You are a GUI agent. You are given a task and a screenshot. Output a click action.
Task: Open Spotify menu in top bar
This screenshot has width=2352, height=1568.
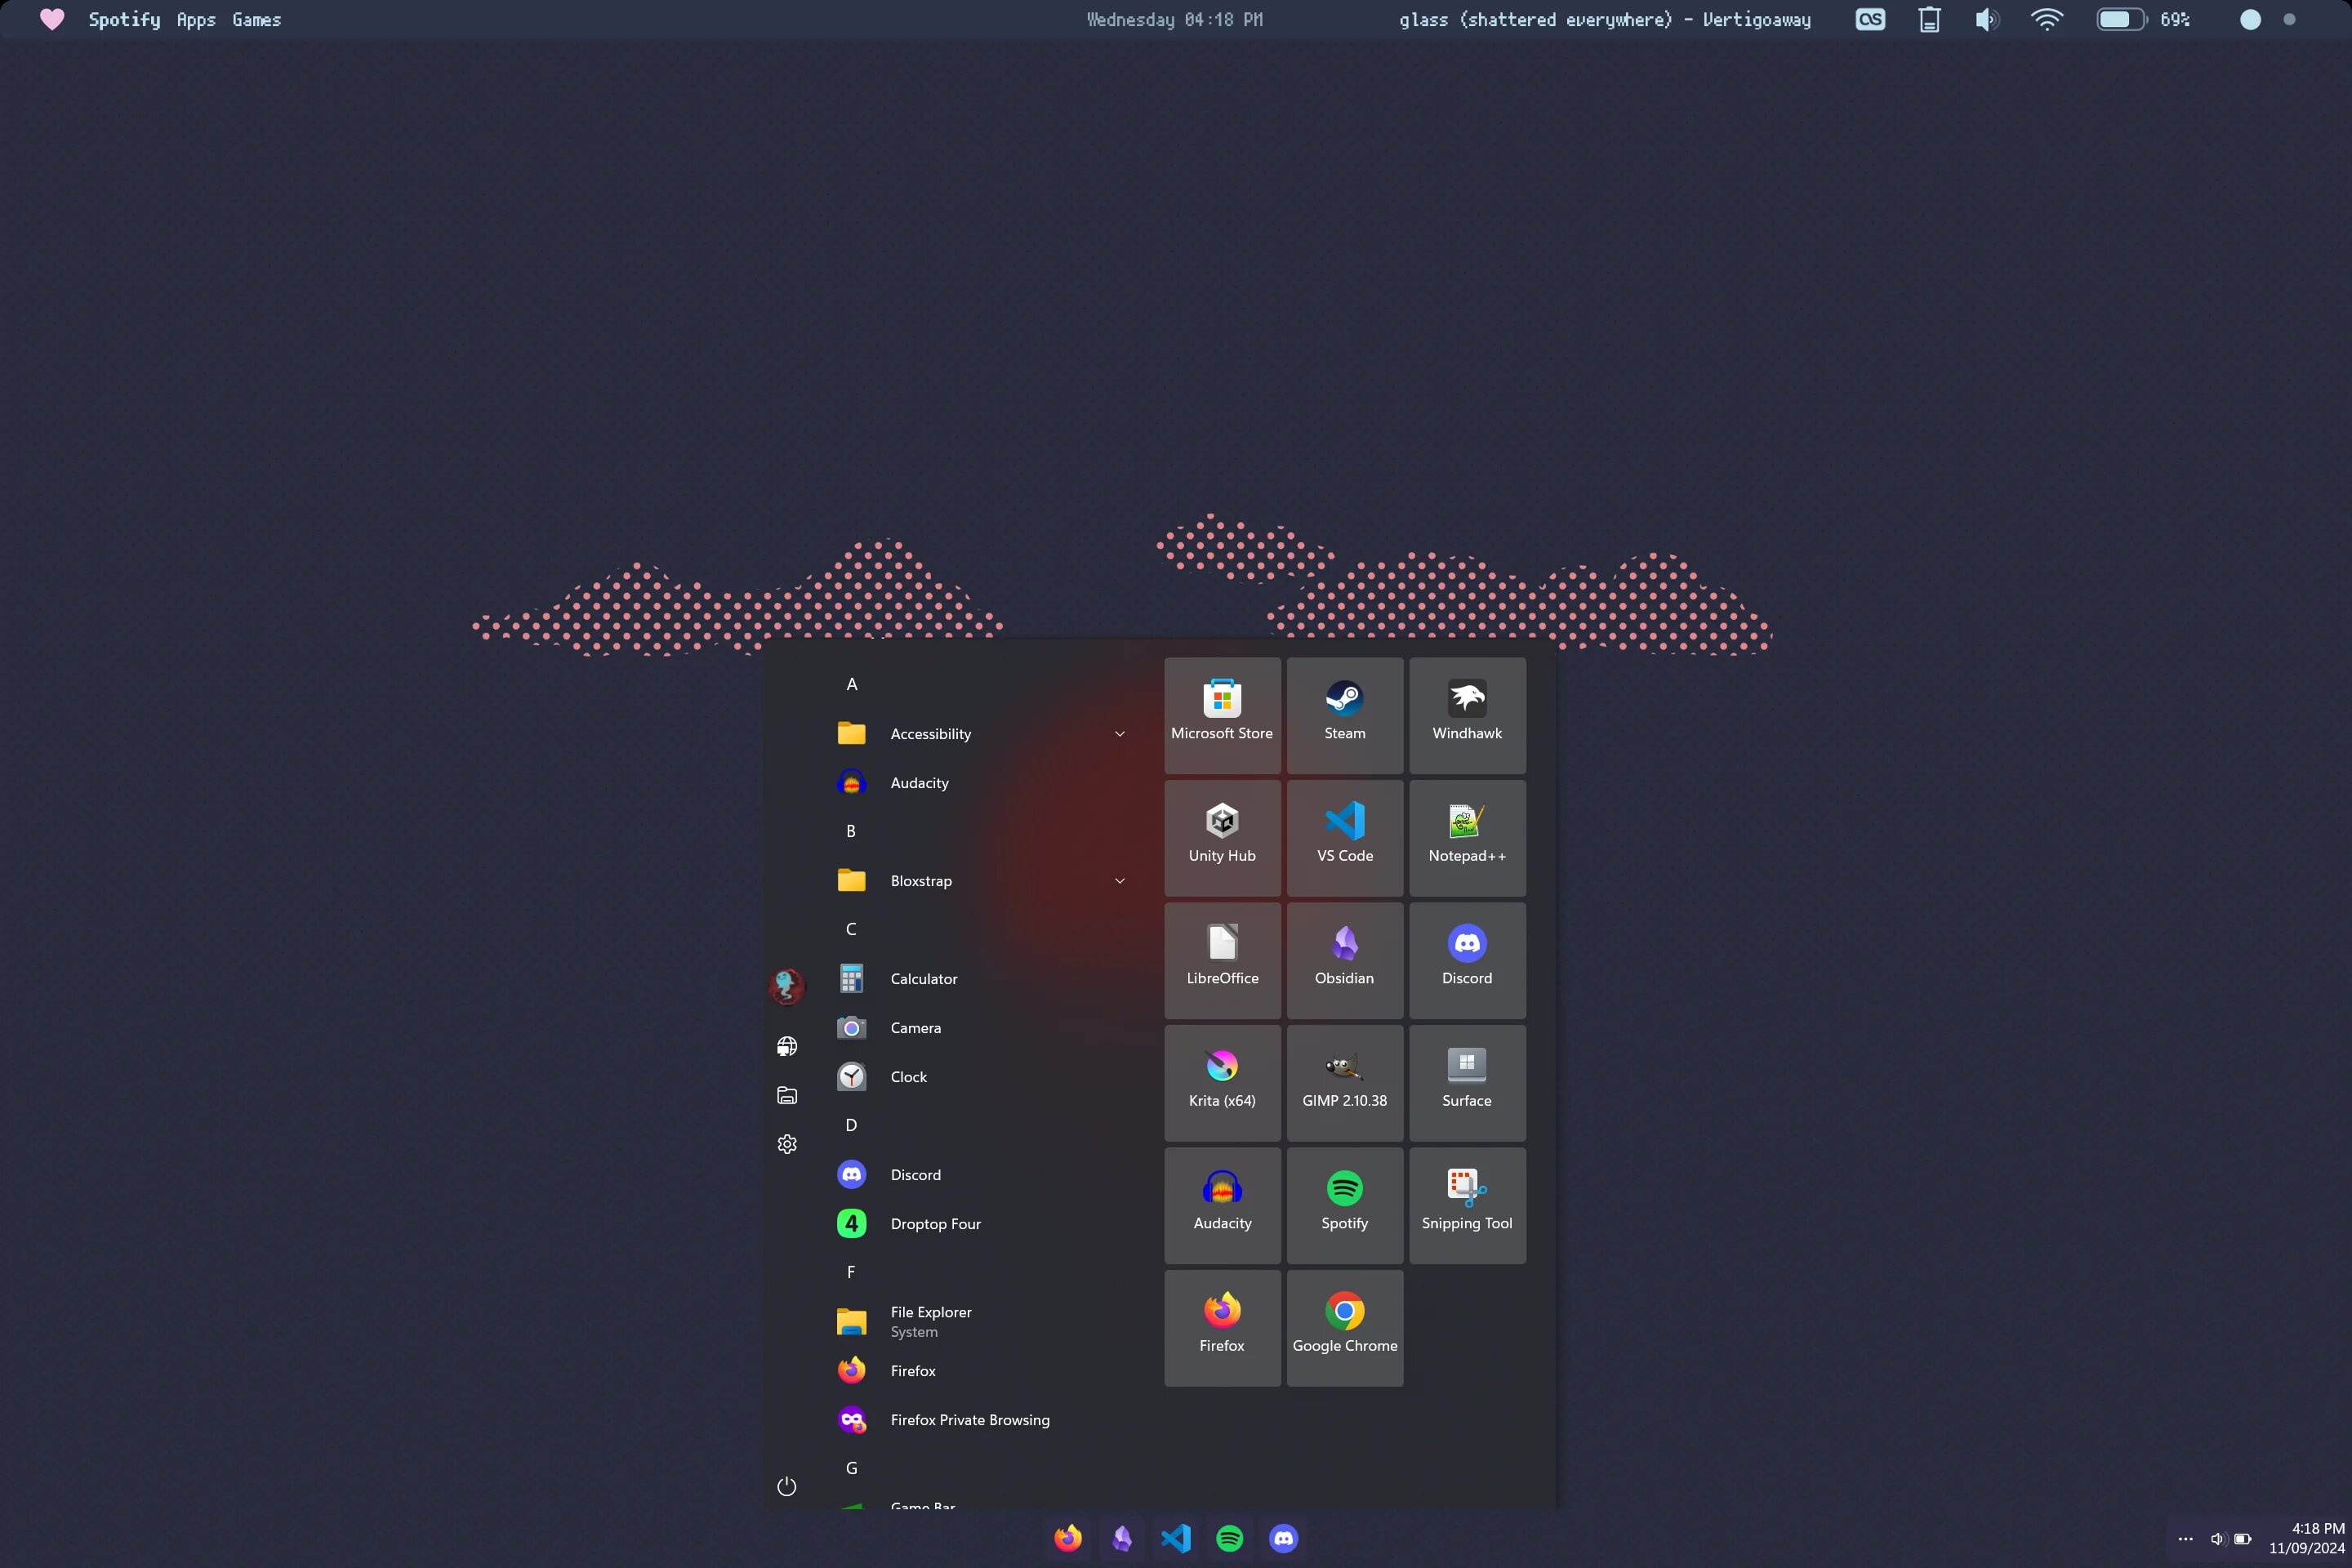click(124, 20)
